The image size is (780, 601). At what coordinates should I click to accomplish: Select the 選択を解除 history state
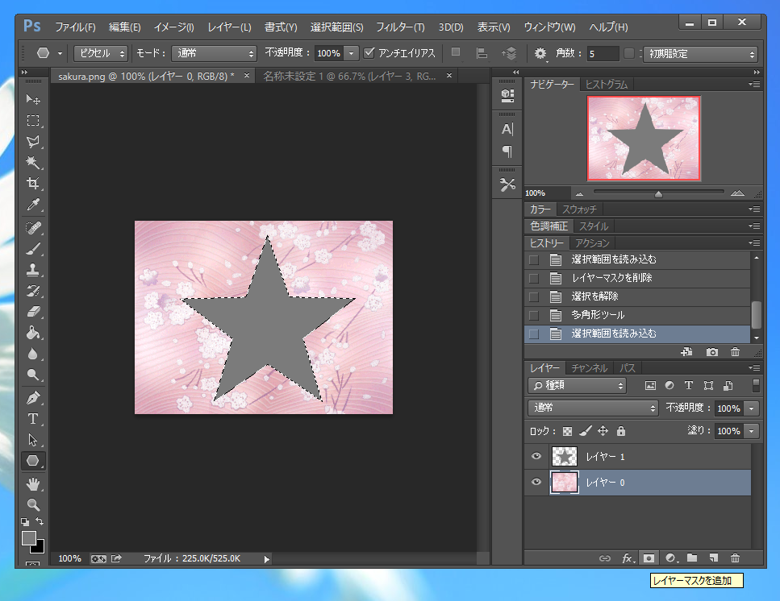(x=595, y=296)
